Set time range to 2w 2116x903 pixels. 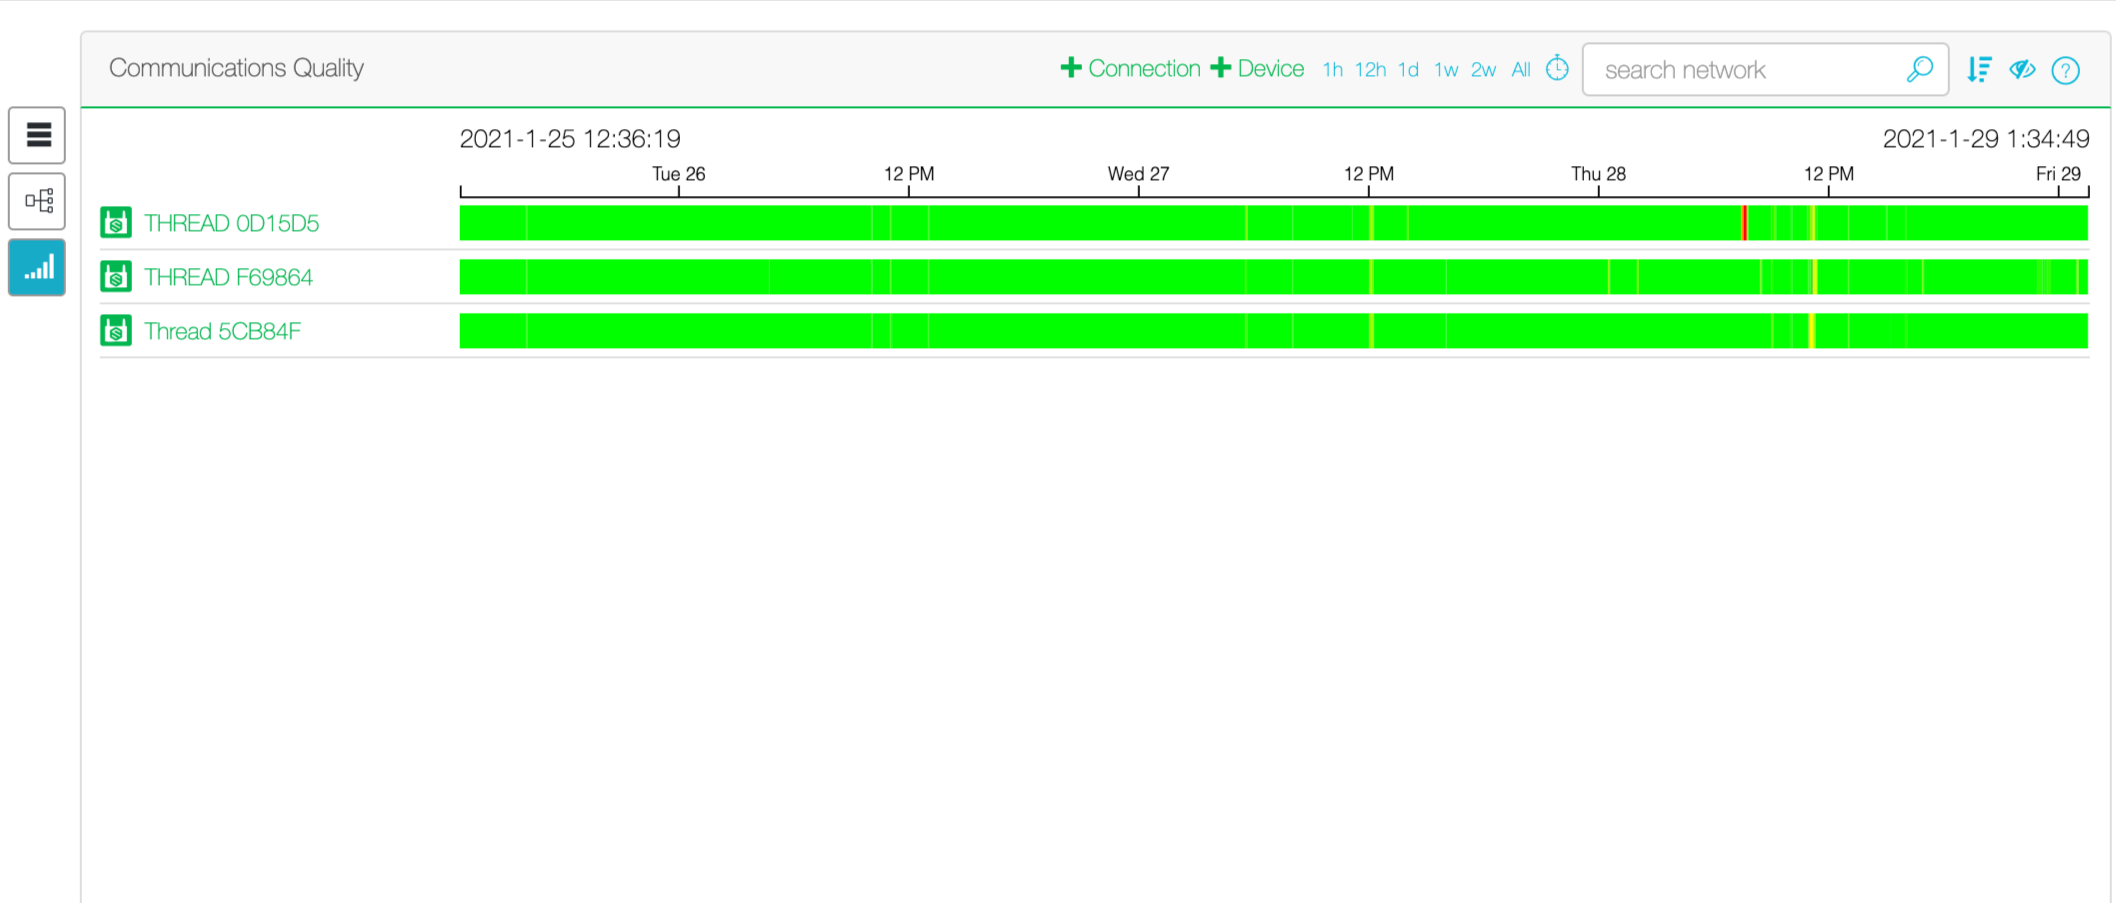click(x=1483, y=69)
